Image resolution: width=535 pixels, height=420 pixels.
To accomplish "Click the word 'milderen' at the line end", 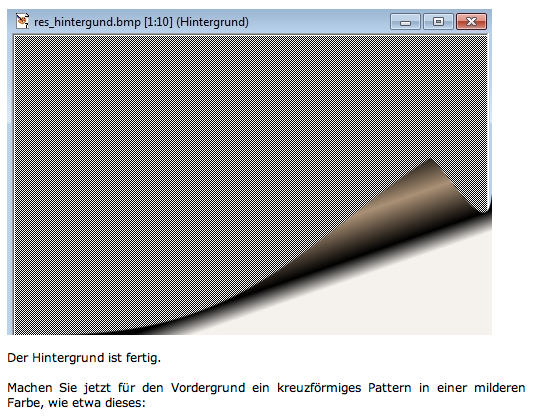I will pos(500,388).
